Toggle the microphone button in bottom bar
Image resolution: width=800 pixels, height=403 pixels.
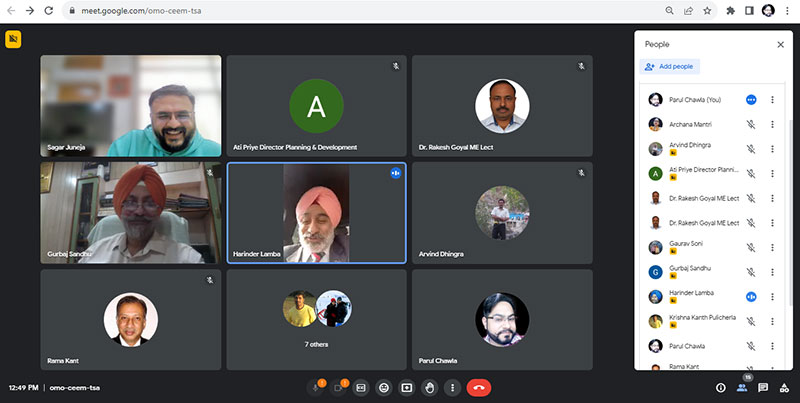(315, 387)
